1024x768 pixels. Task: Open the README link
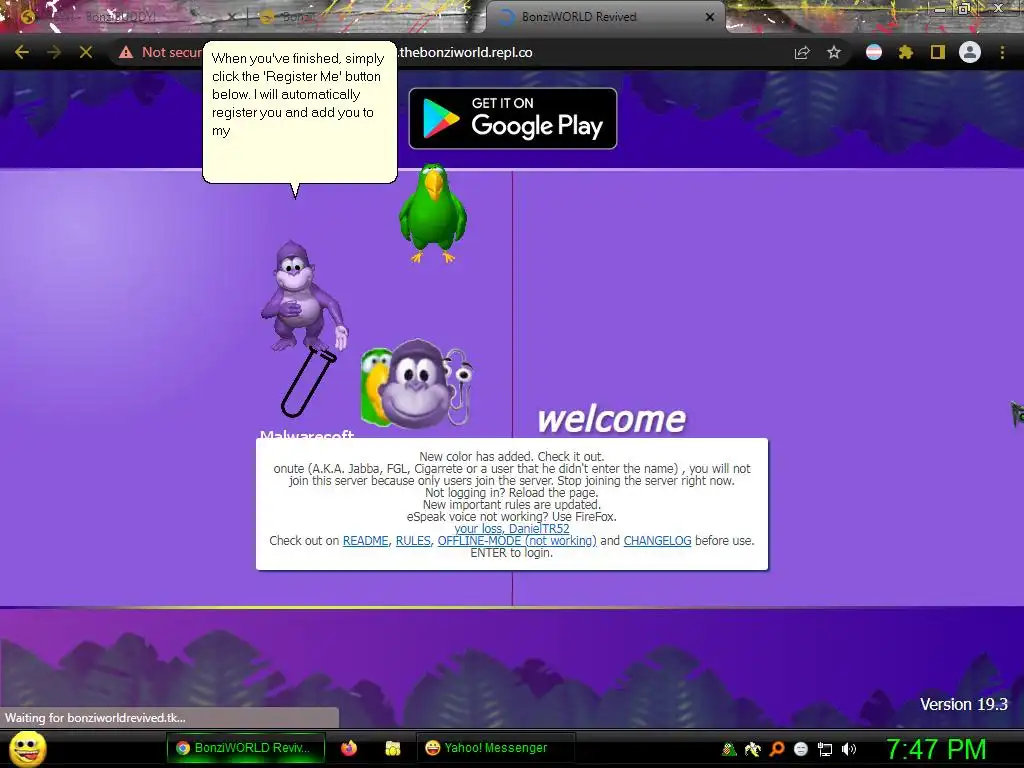click(366, 541)
